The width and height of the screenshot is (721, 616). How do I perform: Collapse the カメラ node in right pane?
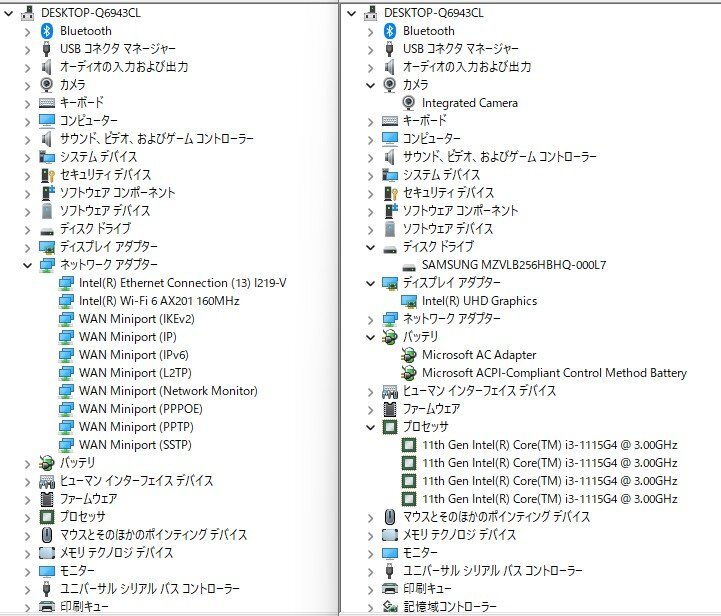click(371, 85)
